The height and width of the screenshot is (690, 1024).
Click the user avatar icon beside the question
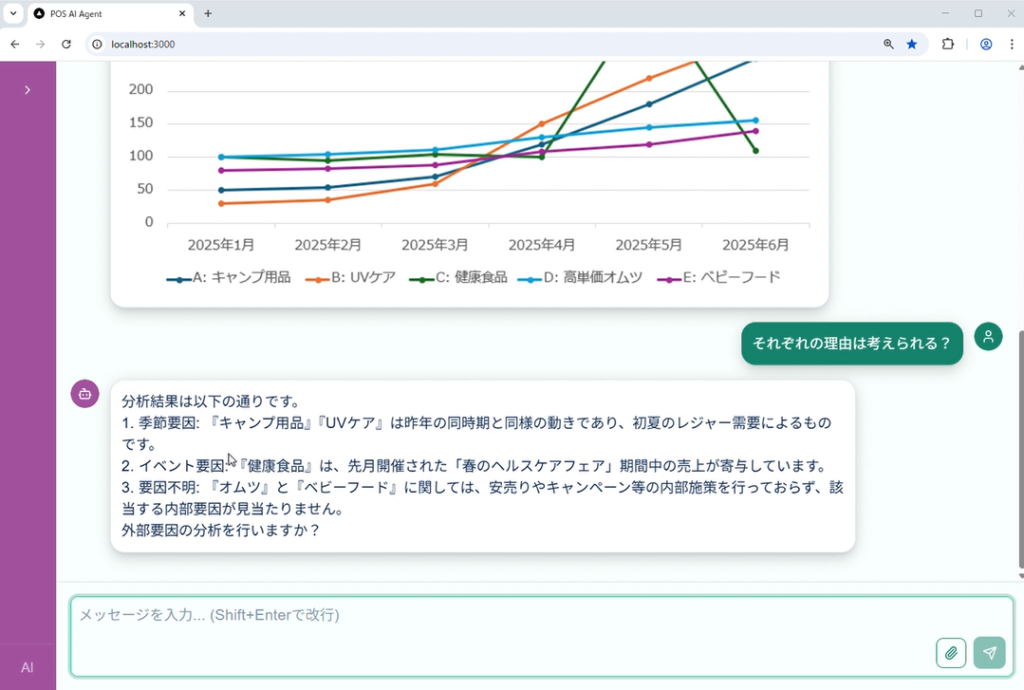point(988,336)
